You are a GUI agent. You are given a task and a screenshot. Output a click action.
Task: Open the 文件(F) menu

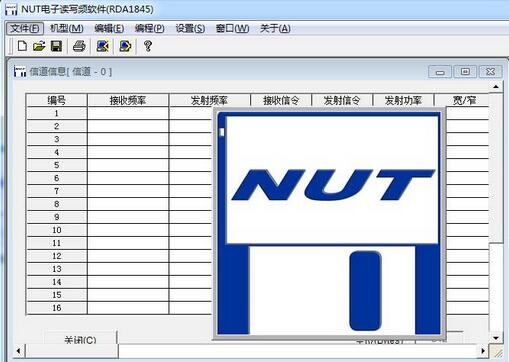click(x=25, y=29)
